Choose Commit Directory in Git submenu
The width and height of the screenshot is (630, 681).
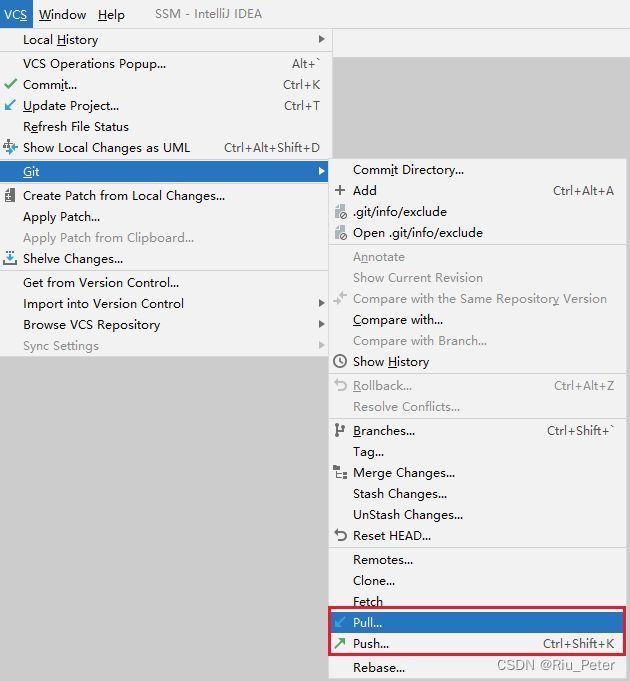(478, 169)
